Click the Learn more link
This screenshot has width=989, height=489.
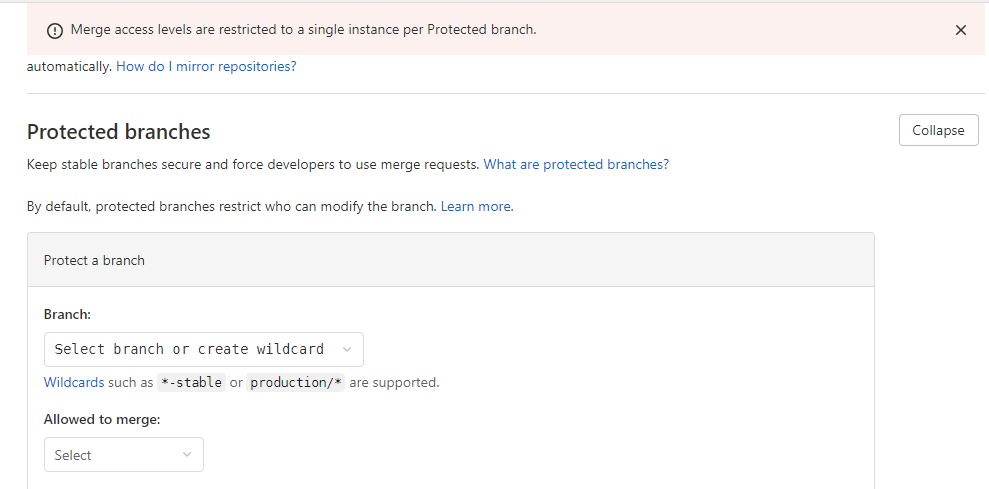tap(476, 207)
